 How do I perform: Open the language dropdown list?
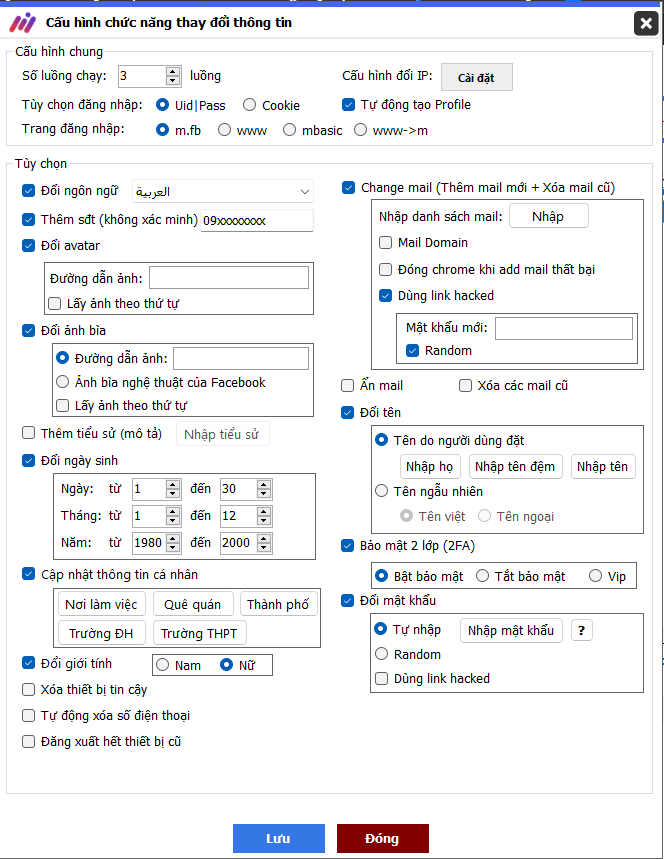coord(304,192)
